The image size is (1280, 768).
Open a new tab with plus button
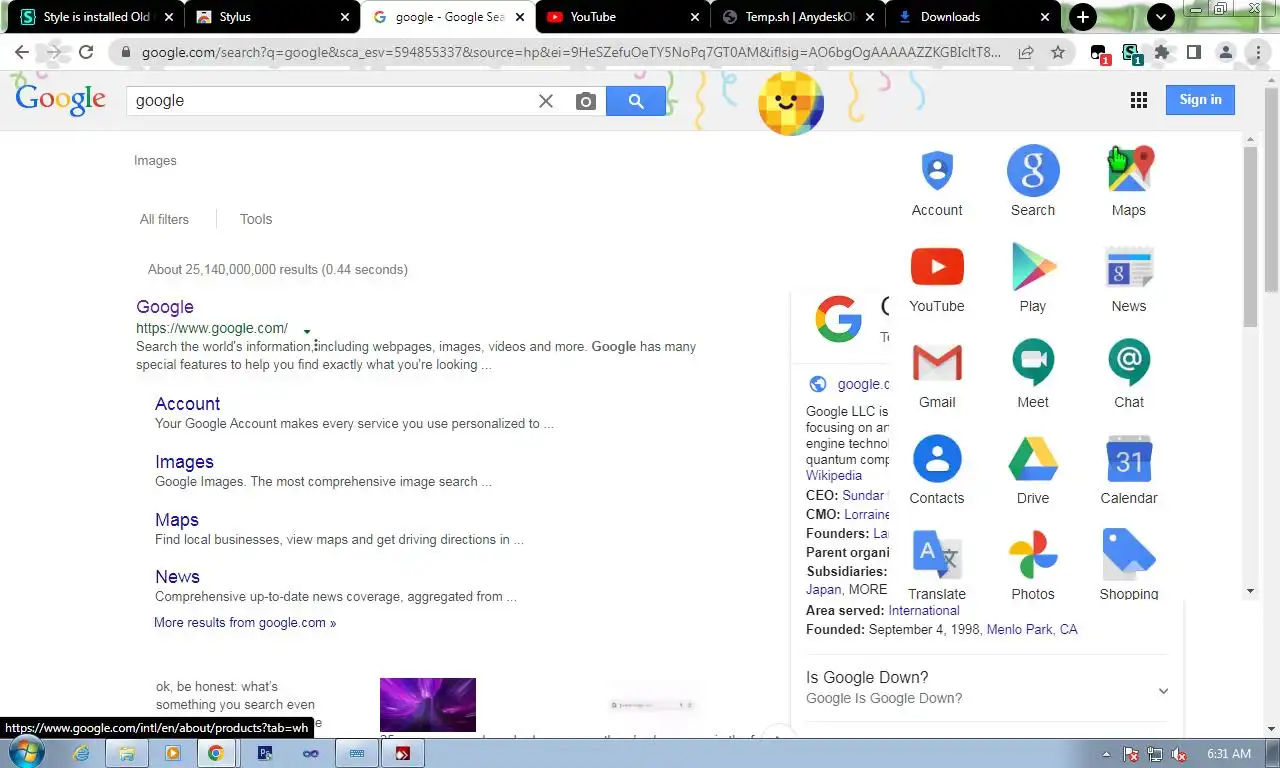tap(1083, 17)
